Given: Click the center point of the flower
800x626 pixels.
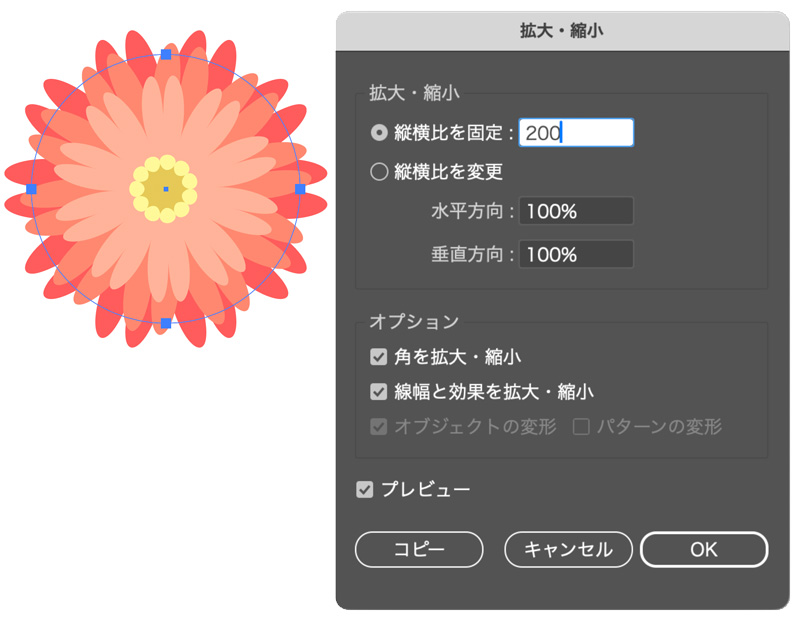Looking at the screenshot, I should point(166,189).
